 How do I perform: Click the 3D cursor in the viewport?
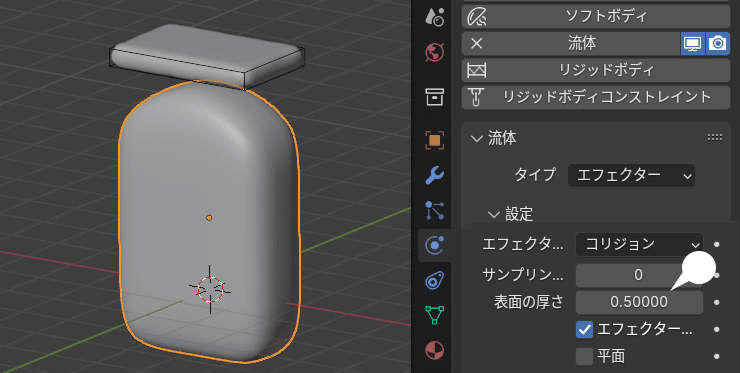tap(210, 289)
